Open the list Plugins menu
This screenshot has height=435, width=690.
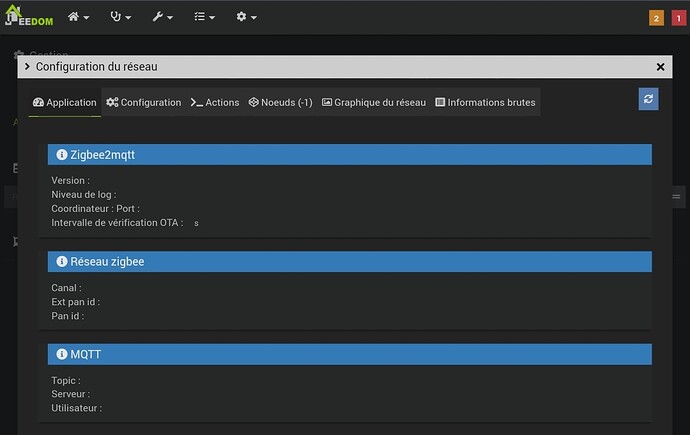(204, 17)
